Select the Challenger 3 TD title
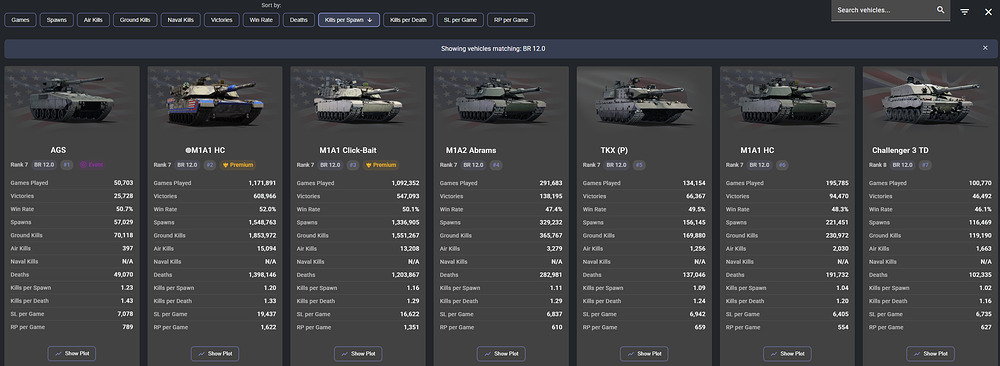Screen dimensions: 1000x366 click(901, 150)
